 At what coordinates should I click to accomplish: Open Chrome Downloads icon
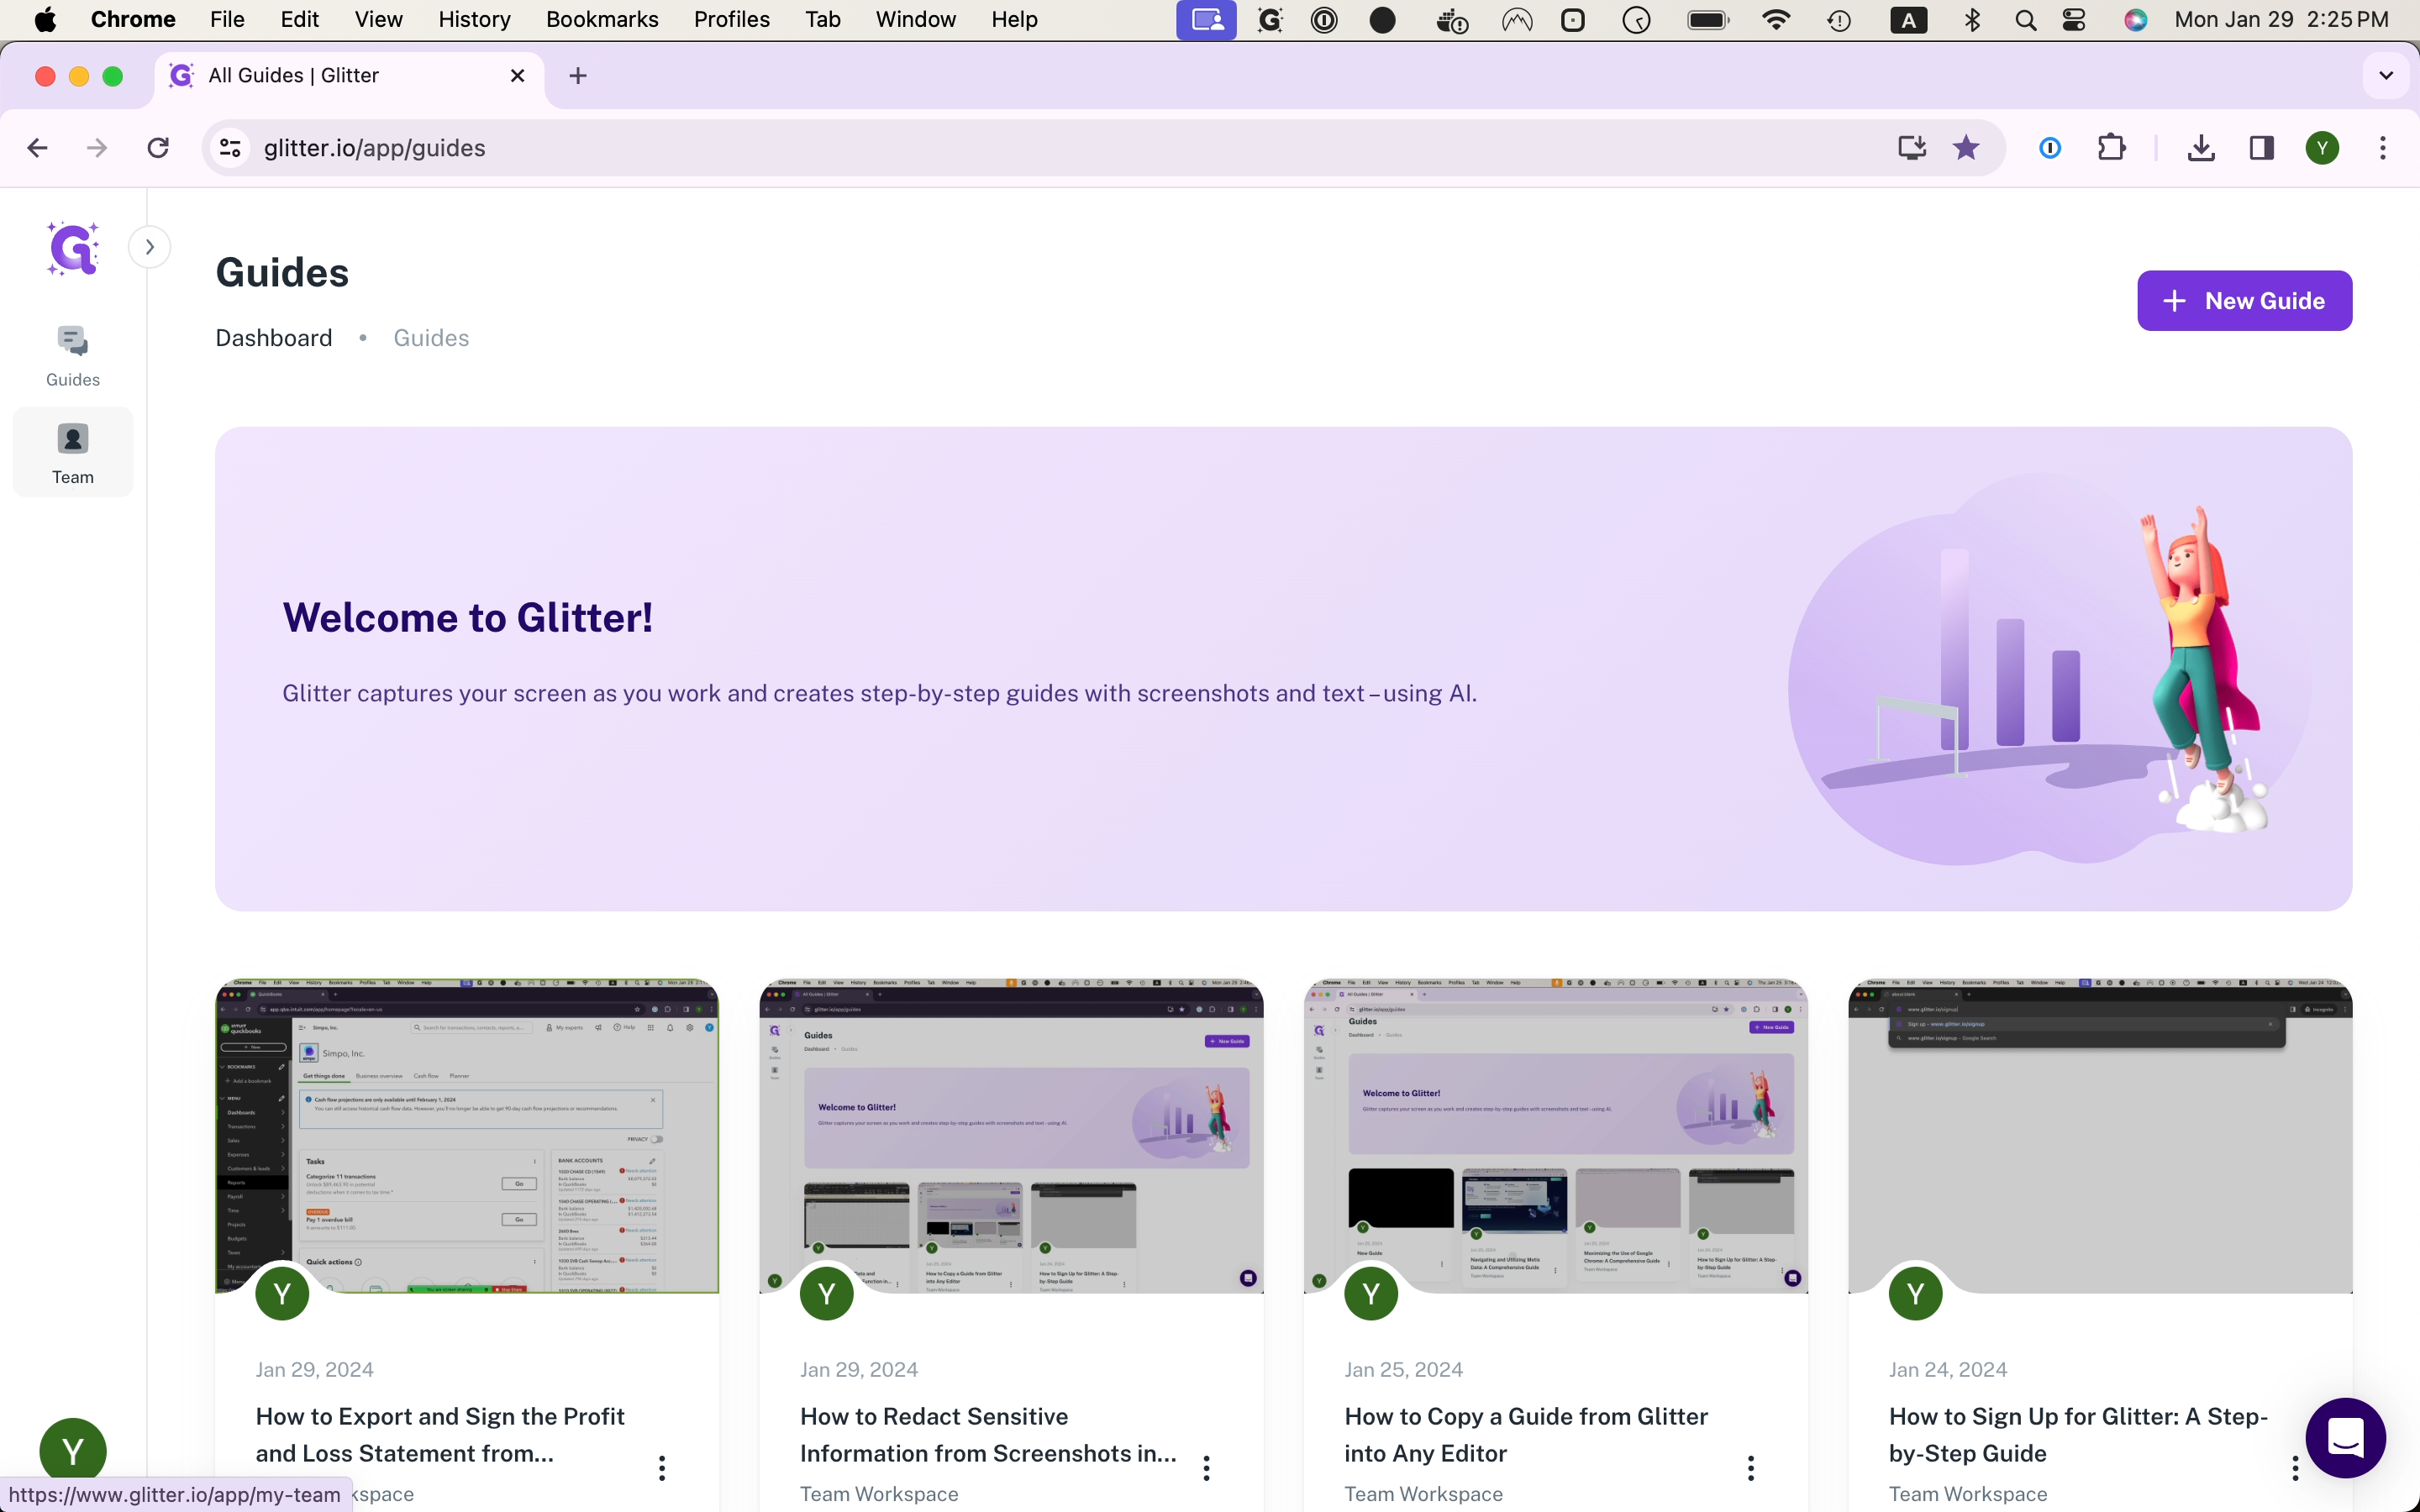[x=2201, y=148]
